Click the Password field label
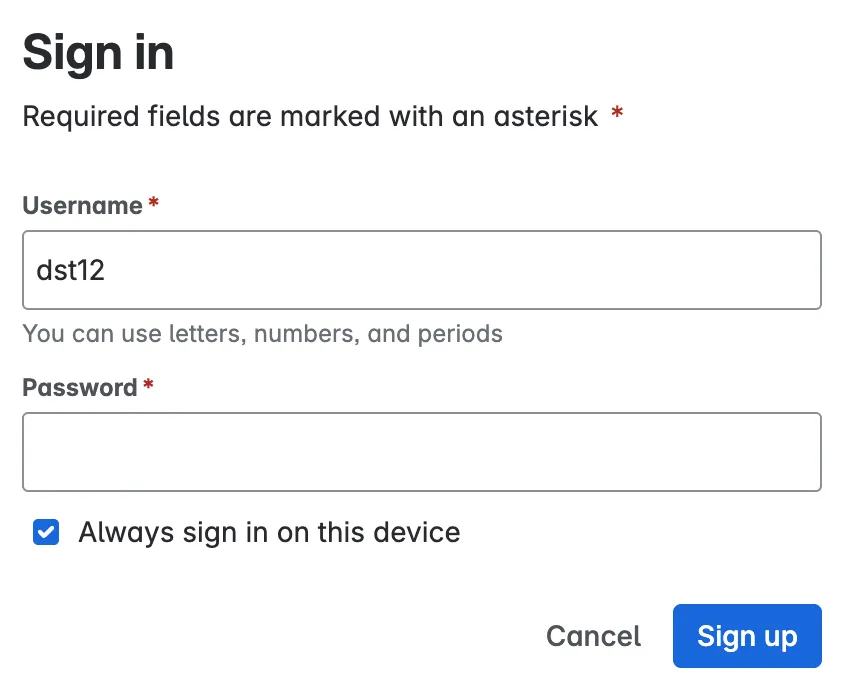842x688 pixels. point(80,388)
